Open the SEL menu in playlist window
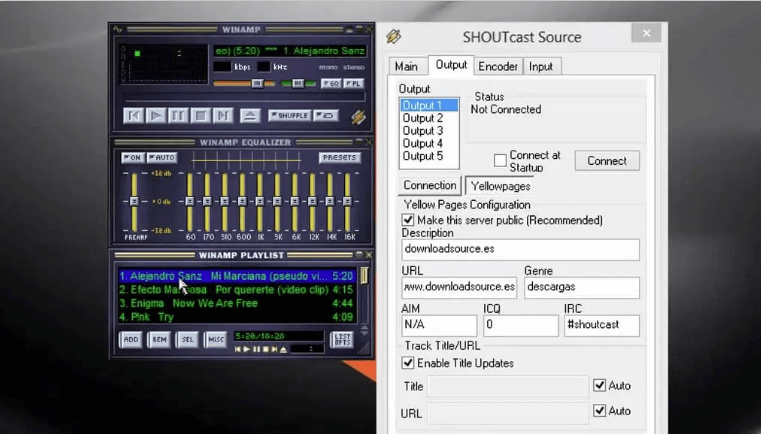Screen dimensions: 761x434 (x=187, y=339)
